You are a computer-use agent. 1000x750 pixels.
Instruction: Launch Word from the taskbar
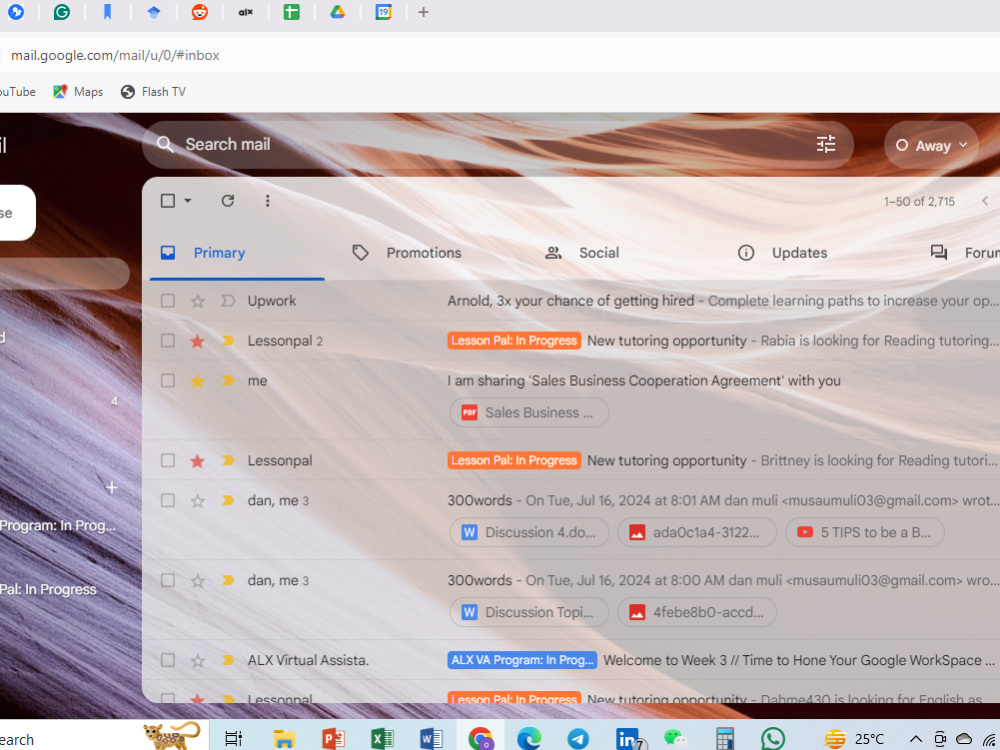point(431,739)
